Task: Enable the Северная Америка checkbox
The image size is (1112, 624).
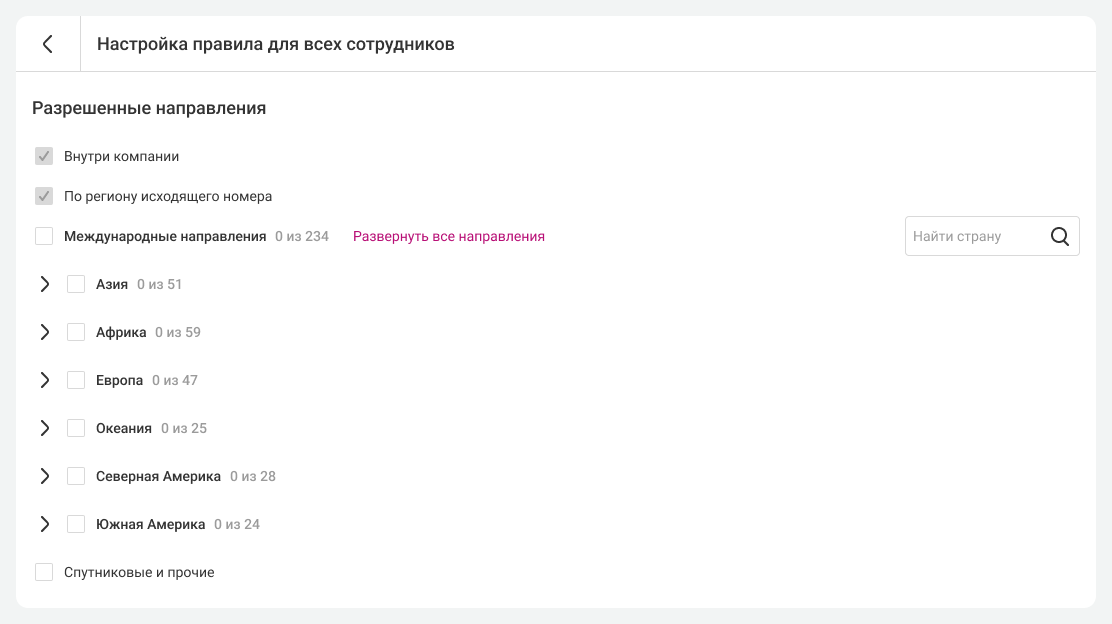Action: (x=76, y=476)
